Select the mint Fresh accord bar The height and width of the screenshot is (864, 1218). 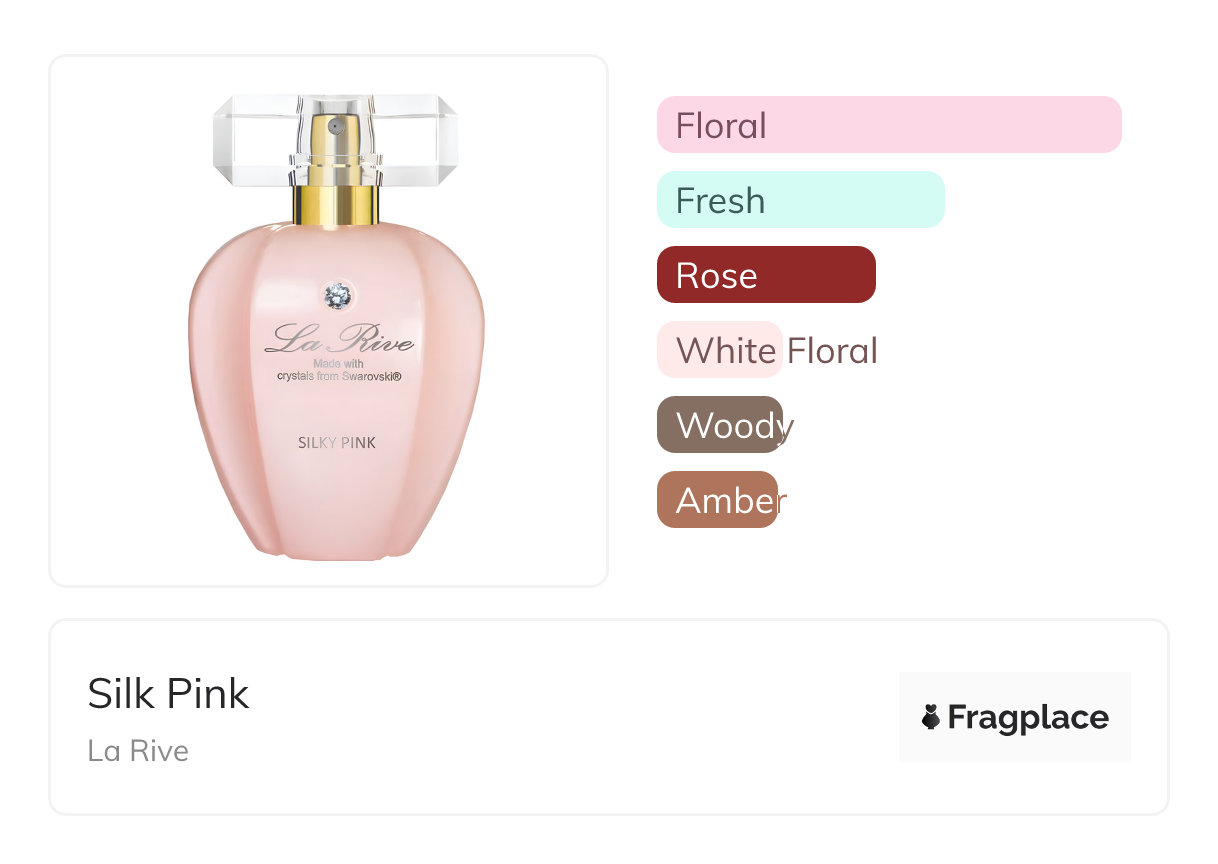[x=800, y=200]
